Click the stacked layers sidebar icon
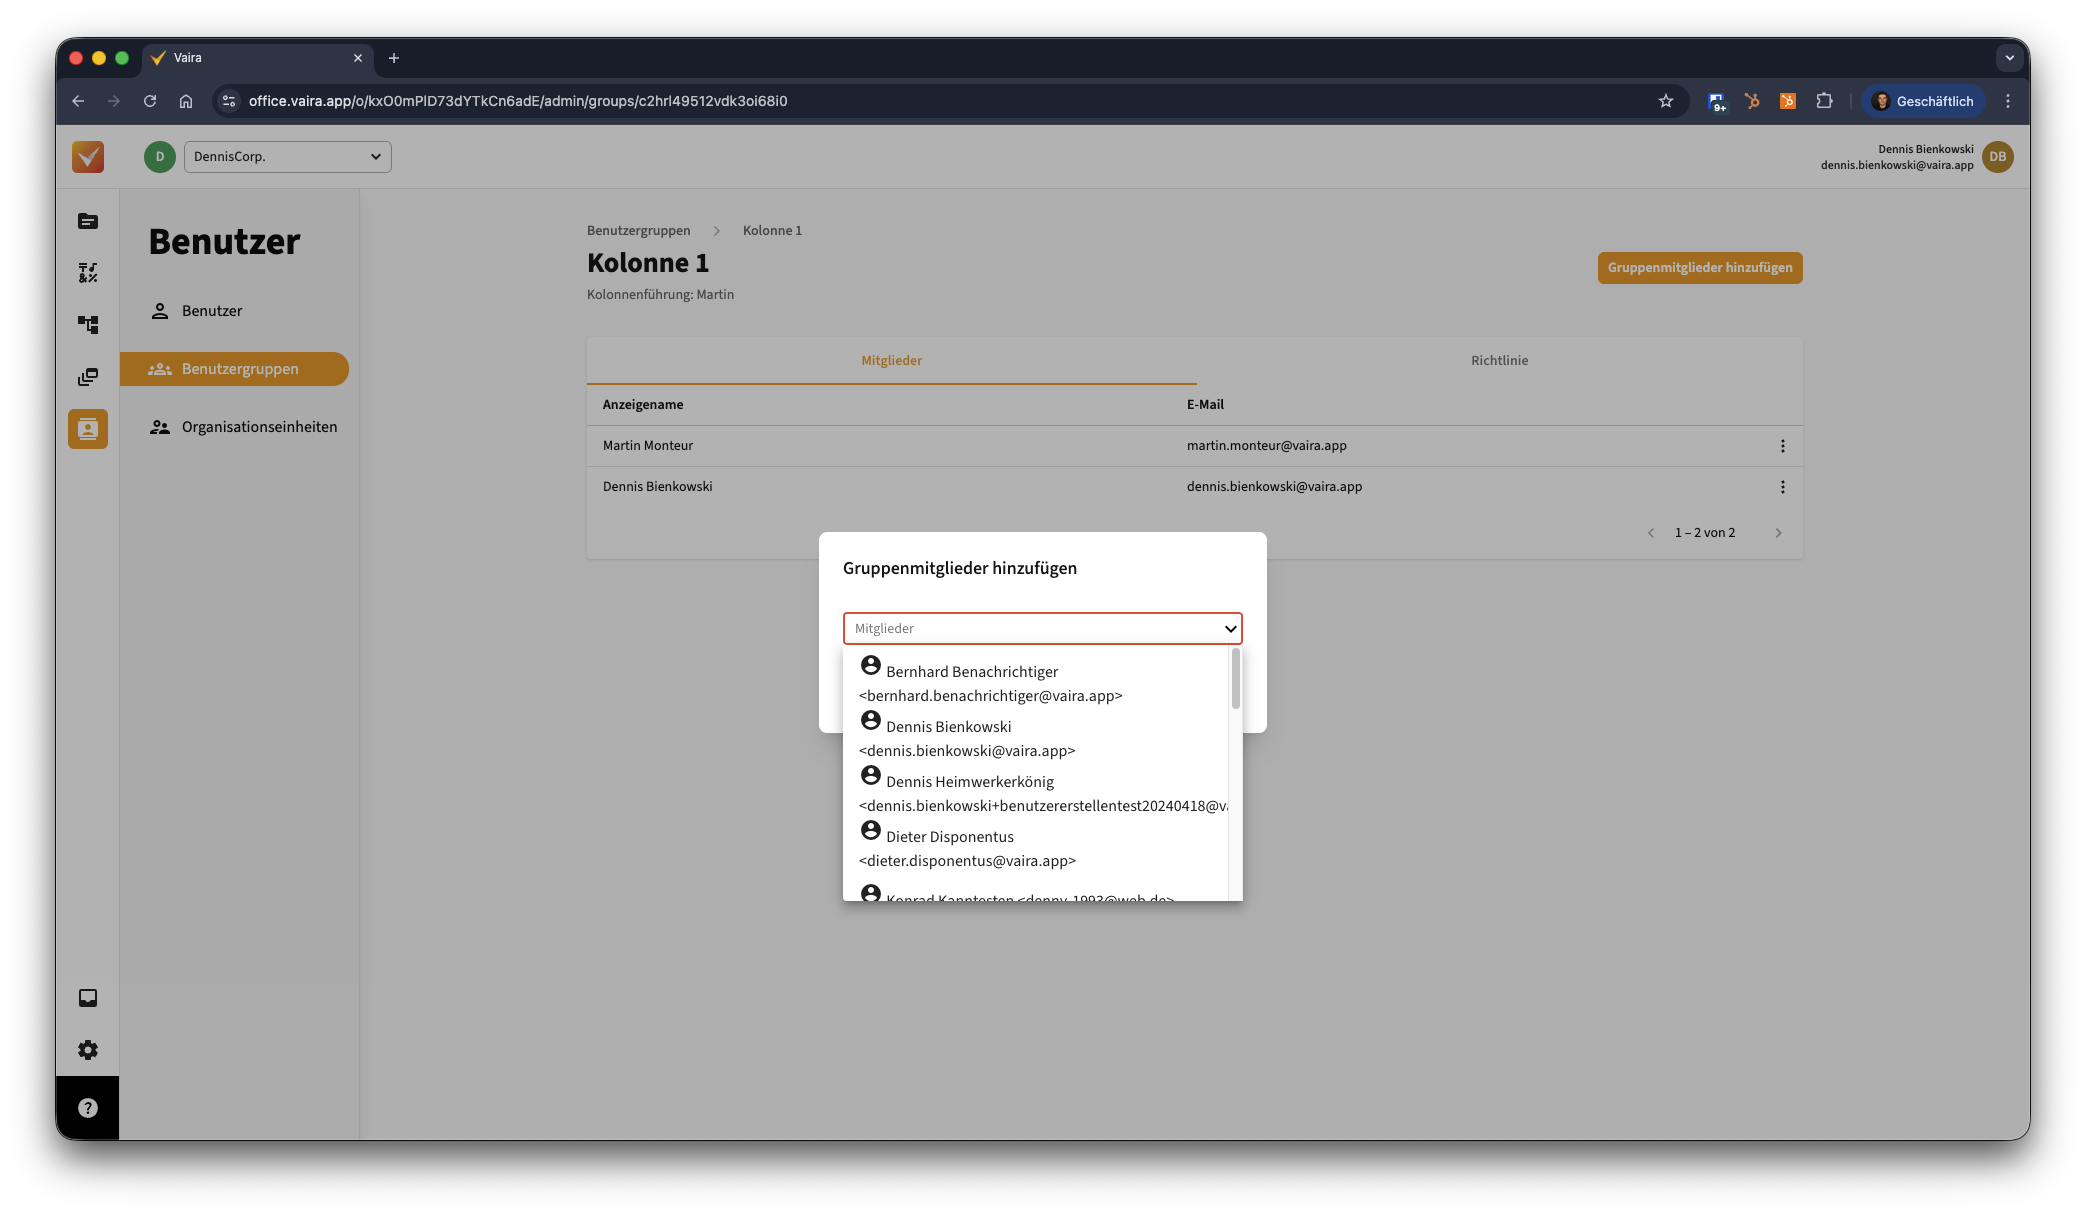2086x1214 pixels. (88, 377)
